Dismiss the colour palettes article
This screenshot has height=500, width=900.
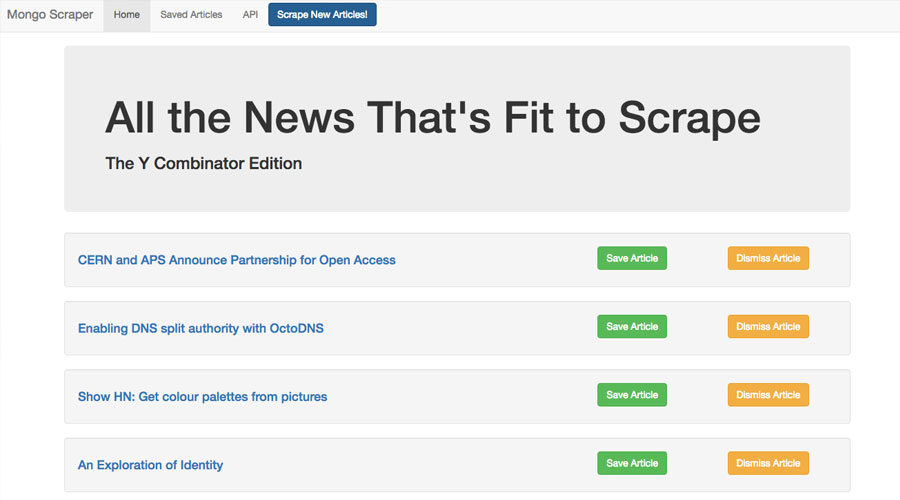768,395
